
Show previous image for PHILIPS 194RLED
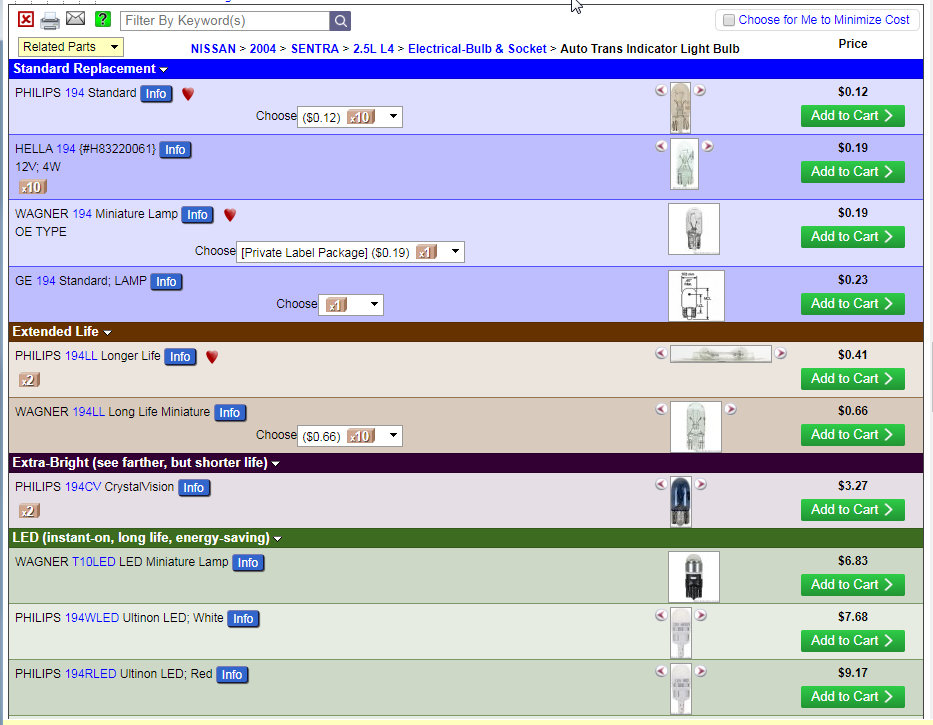click(661, 671)
